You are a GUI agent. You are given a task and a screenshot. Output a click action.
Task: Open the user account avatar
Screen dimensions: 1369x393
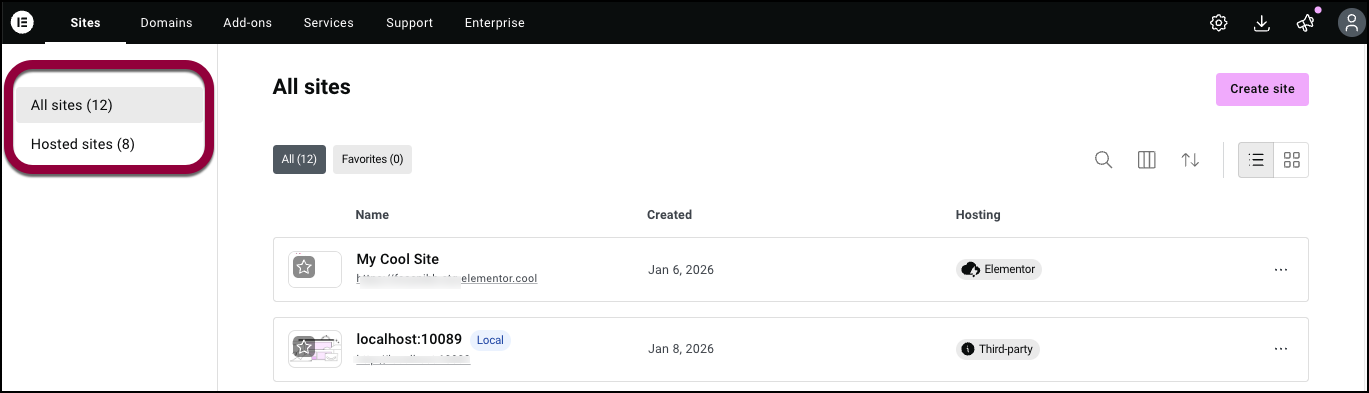click(x=1346, y=23)
